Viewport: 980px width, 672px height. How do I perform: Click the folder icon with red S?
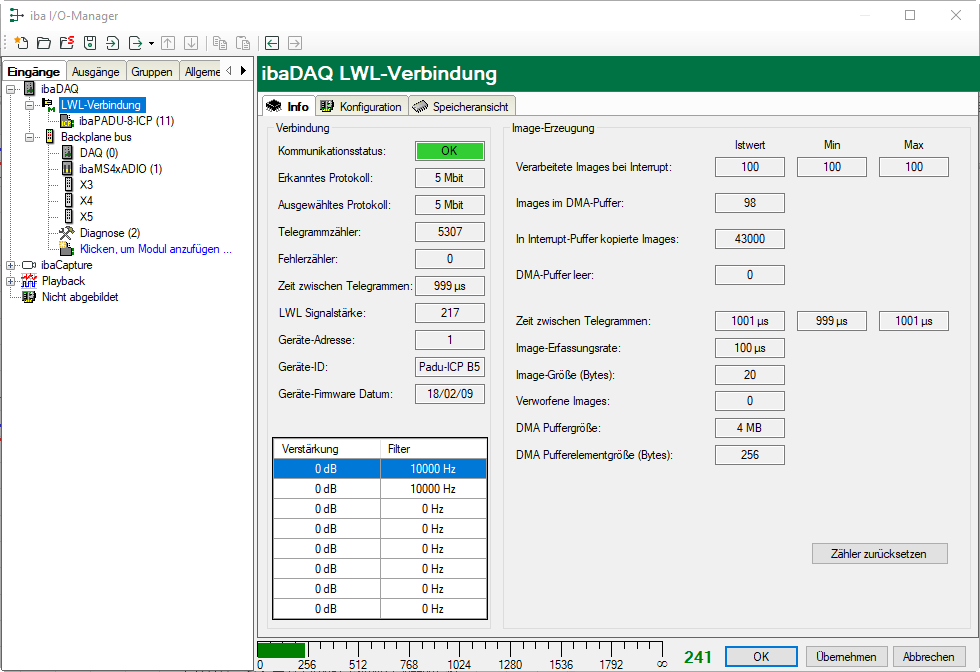(x=67, y=43)
